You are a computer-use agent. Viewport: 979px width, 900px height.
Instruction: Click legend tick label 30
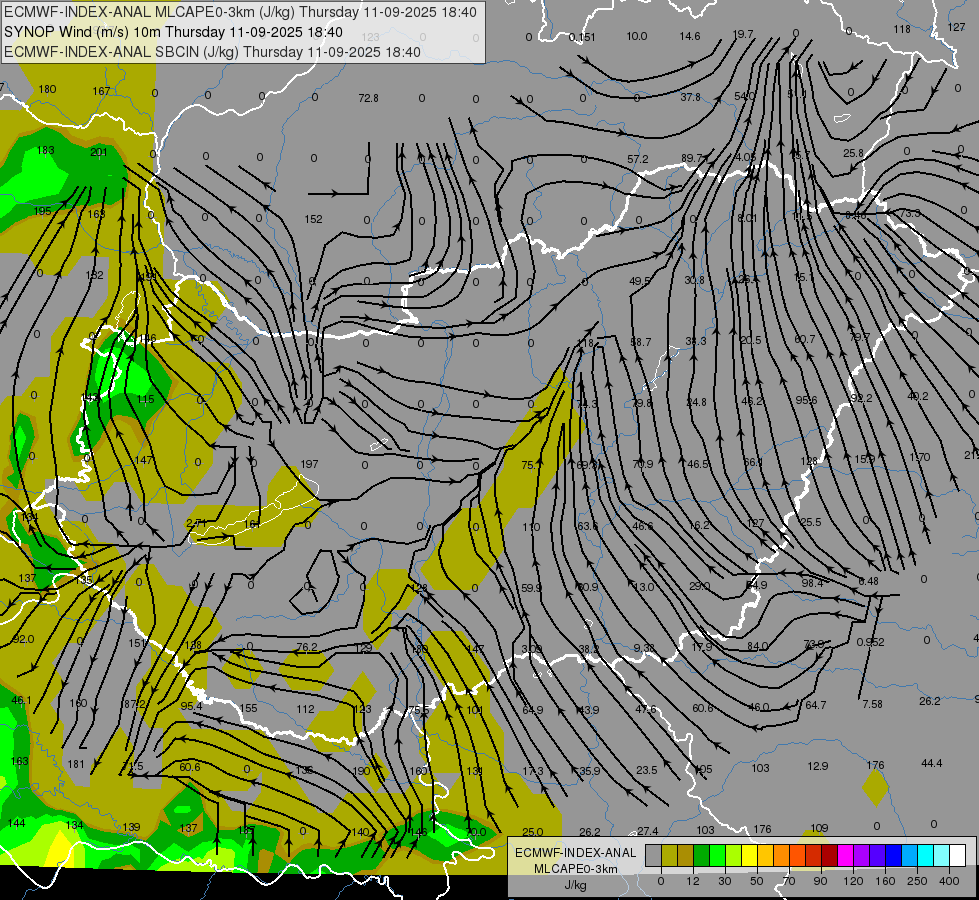click(724, 881)
